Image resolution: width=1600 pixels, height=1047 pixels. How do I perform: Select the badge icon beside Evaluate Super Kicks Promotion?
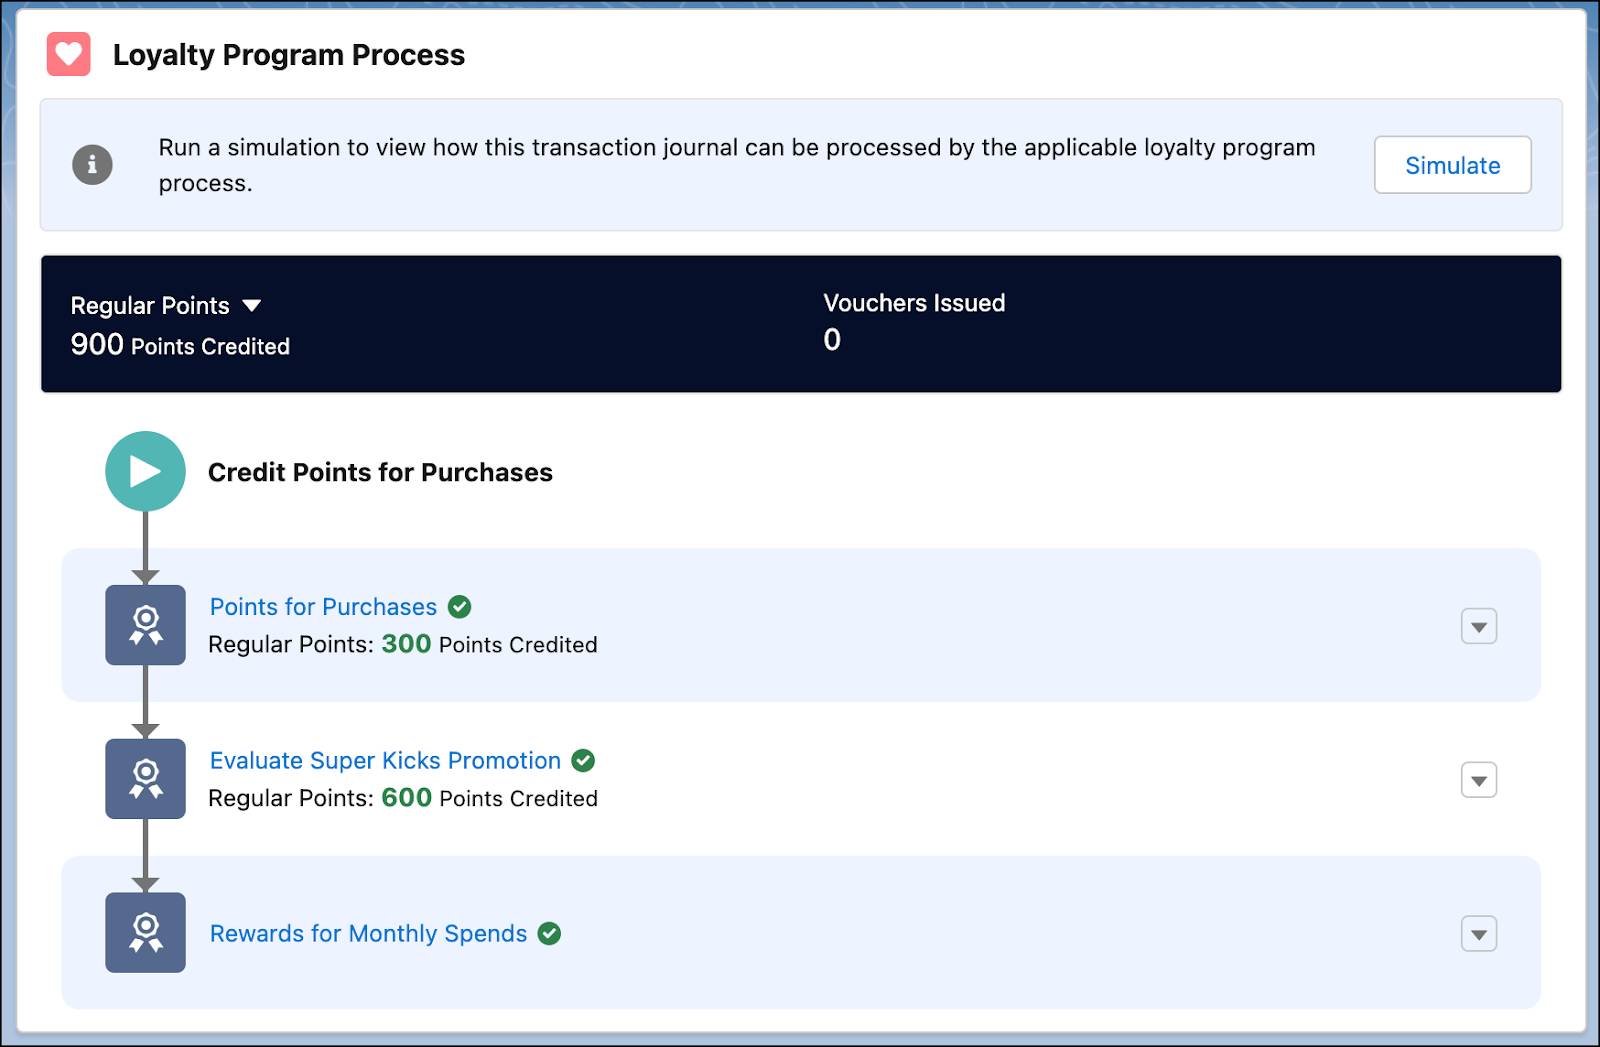(145, 779)
